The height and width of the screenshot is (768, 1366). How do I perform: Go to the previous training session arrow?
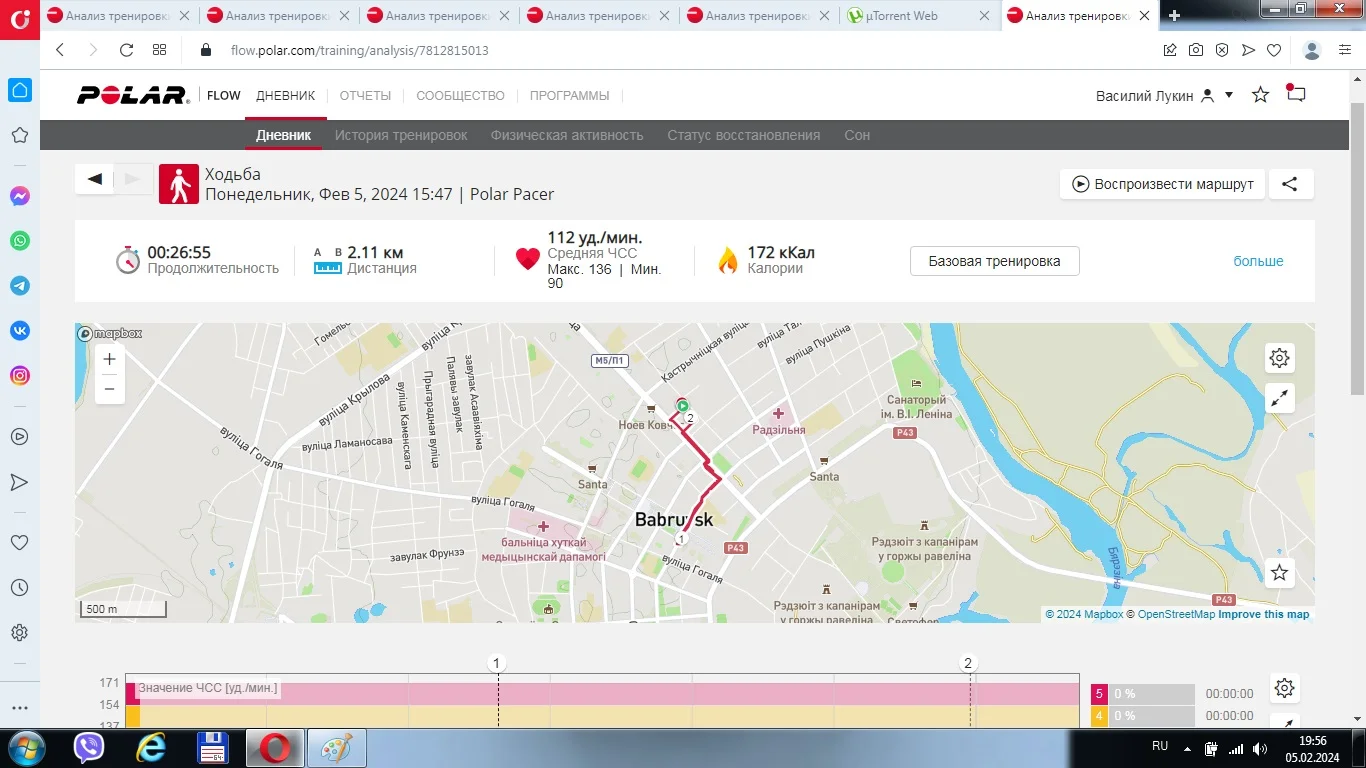coord(95,179)
